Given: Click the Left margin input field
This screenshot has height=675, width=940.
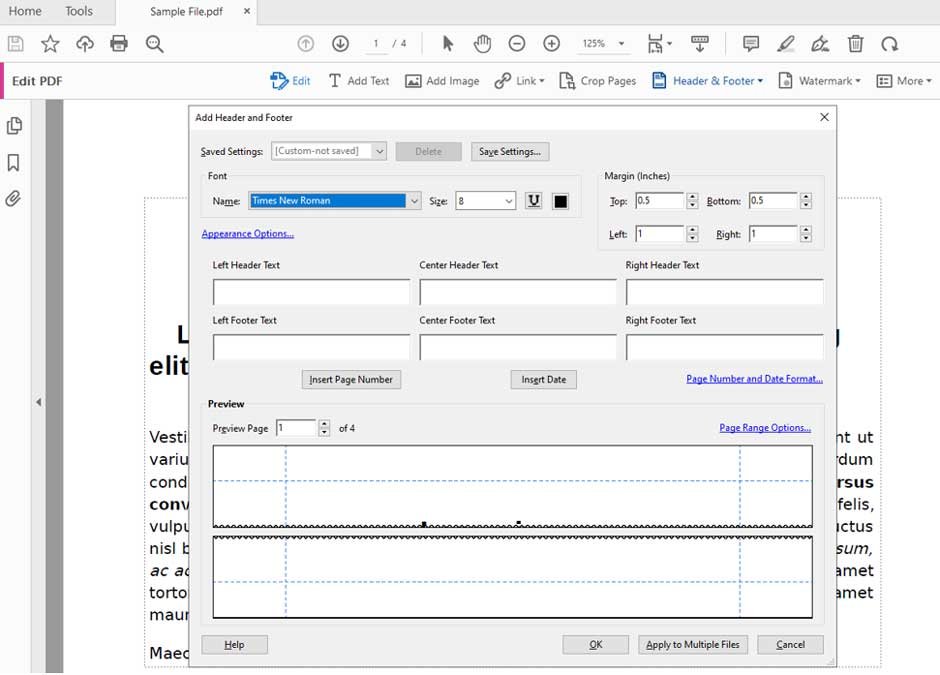Looking at the screenshot, I should click(659, 234).
